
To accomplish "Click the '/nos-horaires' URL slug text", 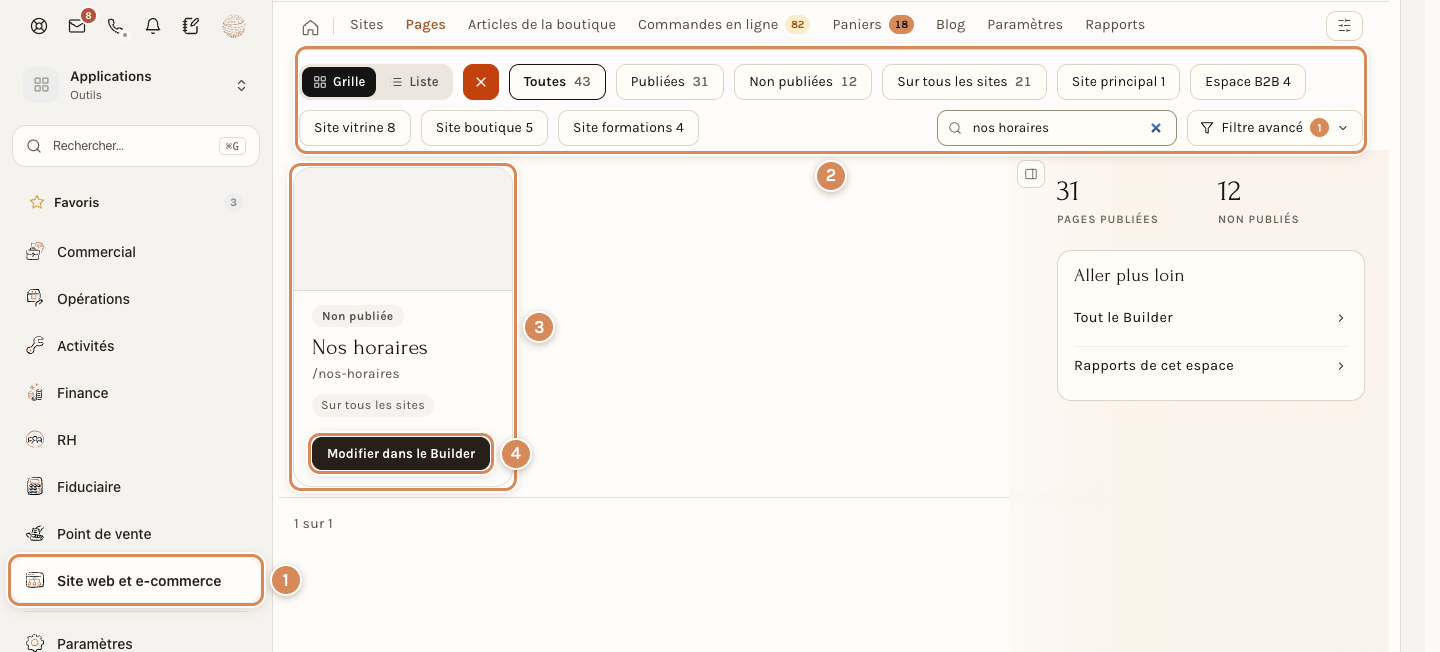I will [x=356, y=374].
